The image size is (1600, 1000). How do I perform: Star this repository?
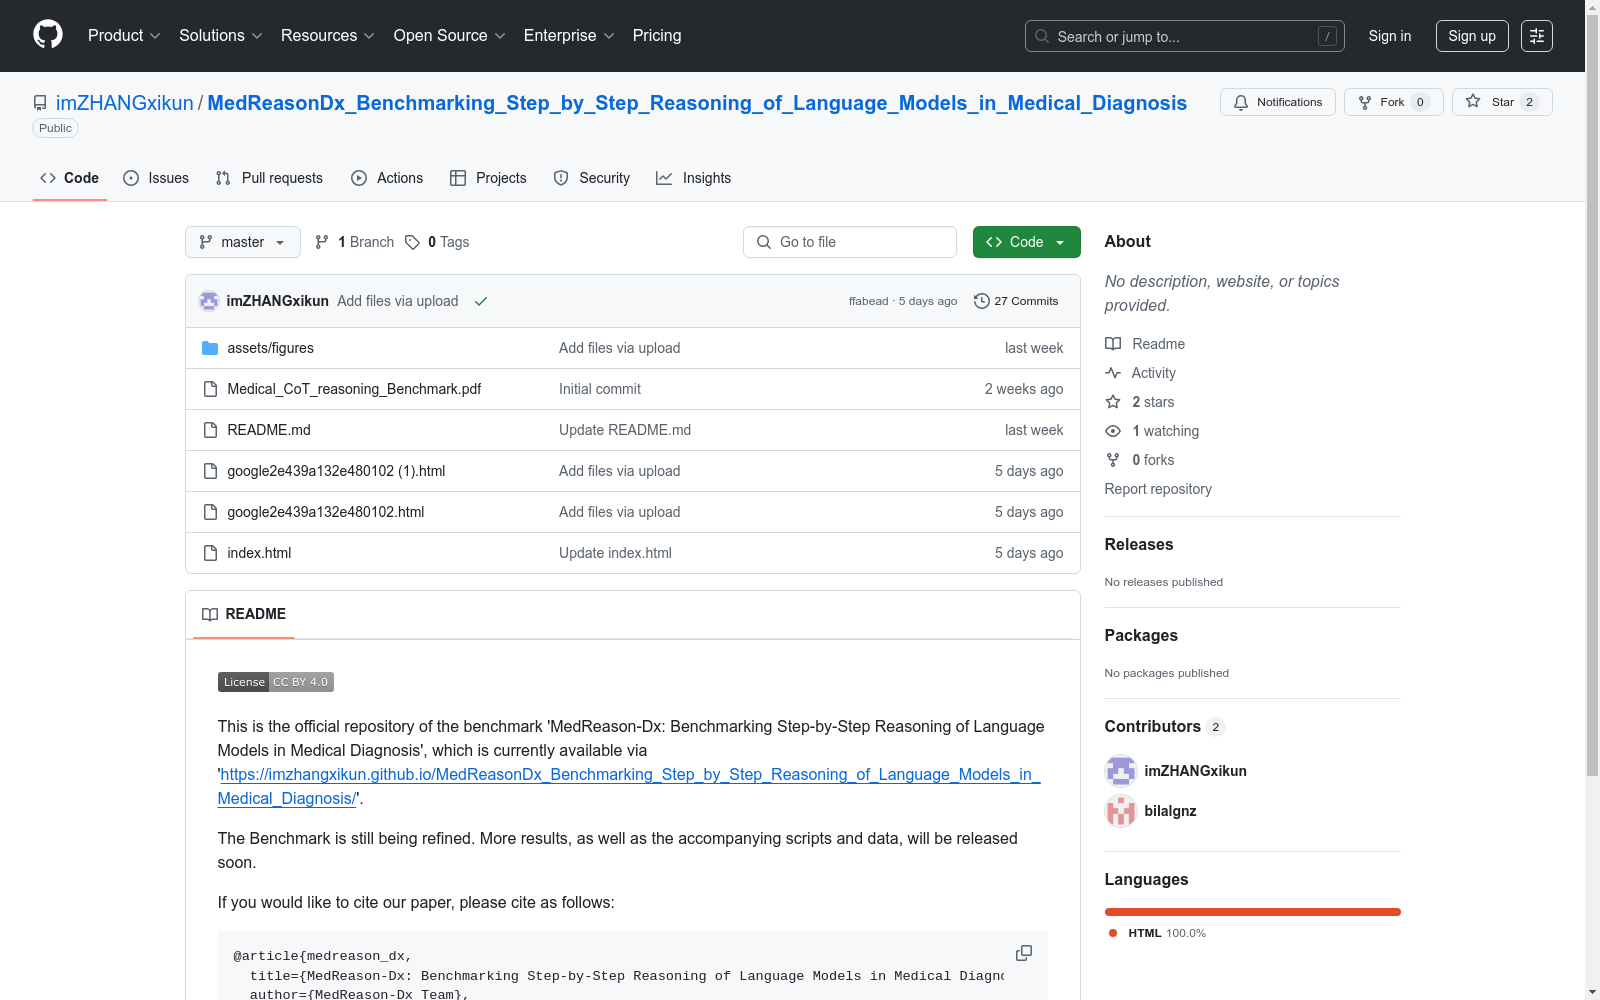tap(1502, 102)
